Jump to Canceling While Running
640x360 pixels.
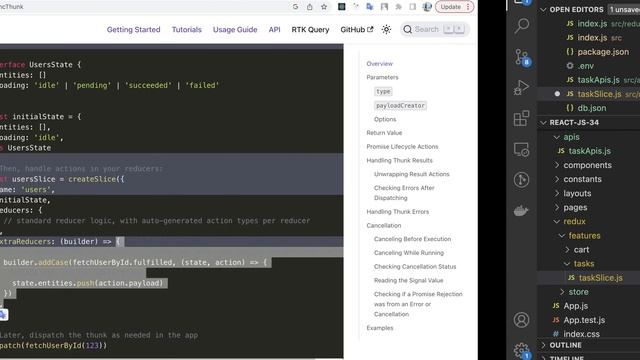point(409,253)
